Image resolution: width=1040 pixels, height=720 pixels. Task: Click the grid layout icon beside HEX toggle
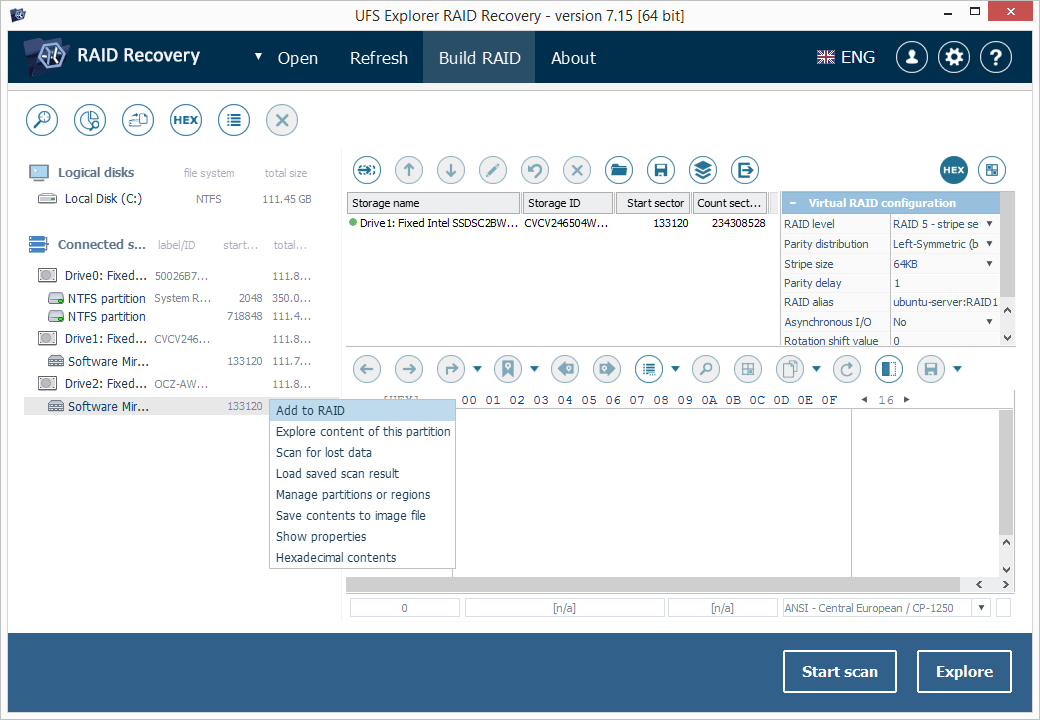(x=992, y=170)
